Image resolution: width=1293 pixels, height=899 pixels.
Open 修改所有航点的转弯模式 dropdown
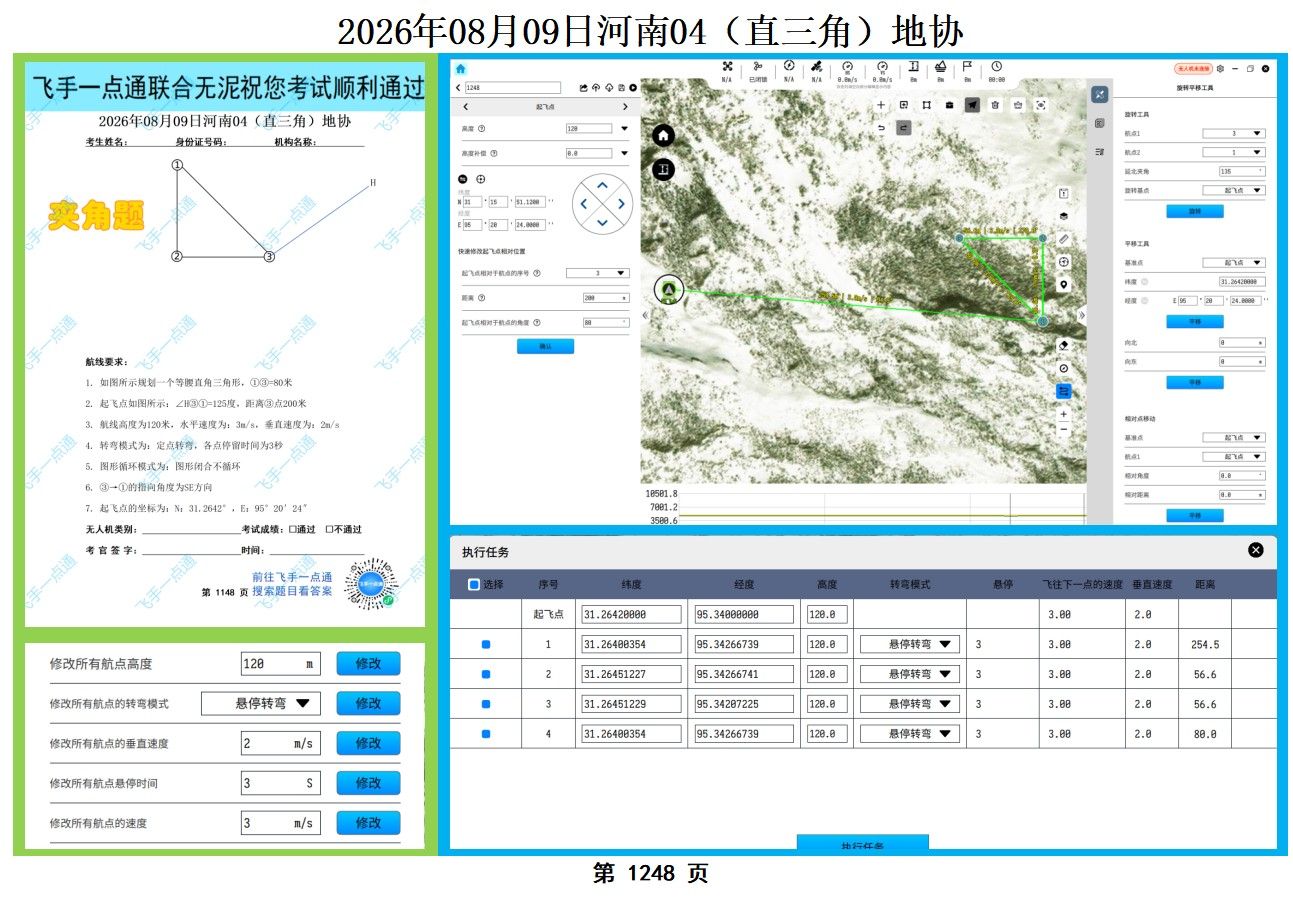261,703
